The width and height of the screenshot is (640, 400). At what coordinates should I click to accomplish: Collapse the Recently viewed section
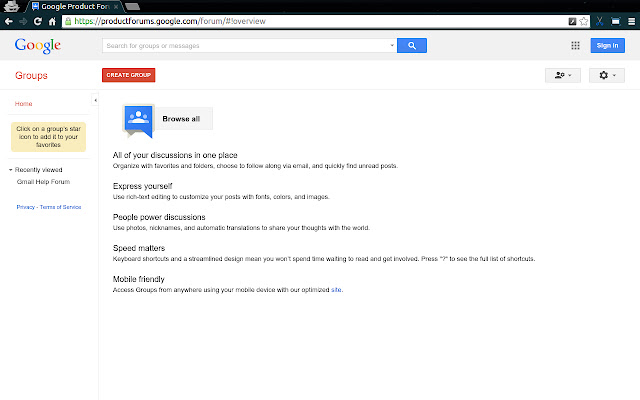pyautogui.click(x=11, y=170)
